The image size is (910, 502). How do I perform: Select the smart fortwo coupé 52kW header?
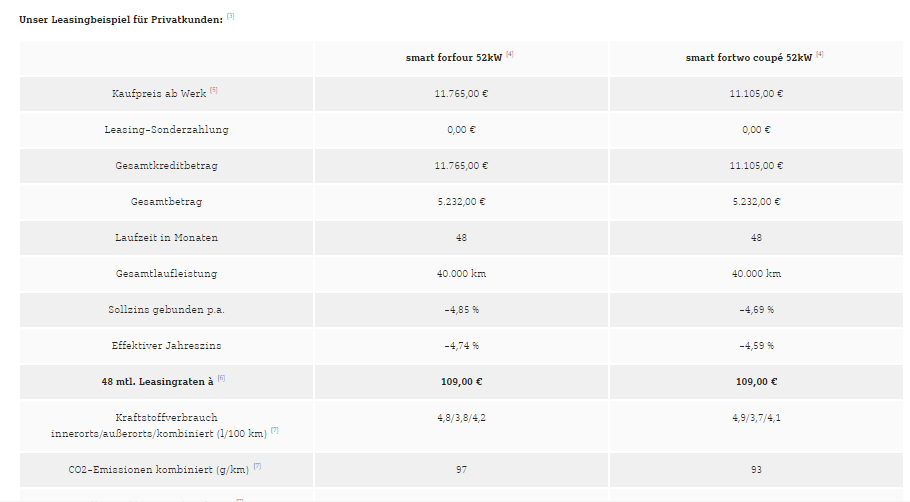749,58
